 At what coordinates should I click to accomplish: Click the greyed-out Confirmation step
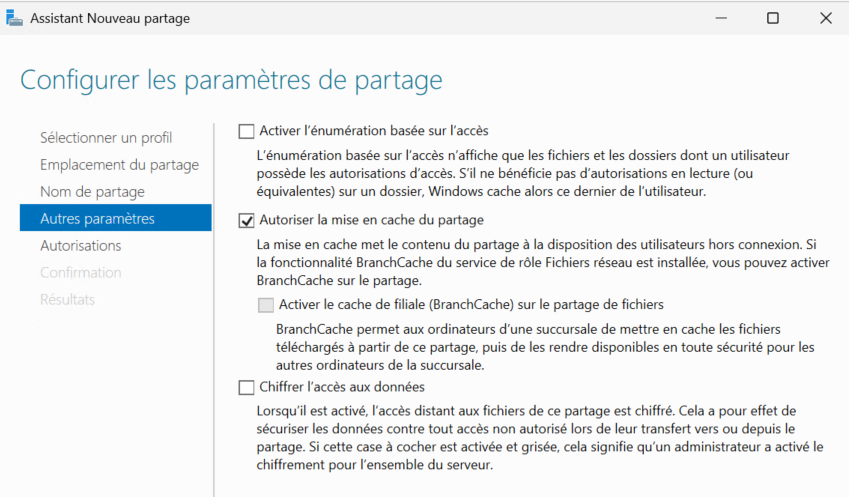[x=80, y=272]
